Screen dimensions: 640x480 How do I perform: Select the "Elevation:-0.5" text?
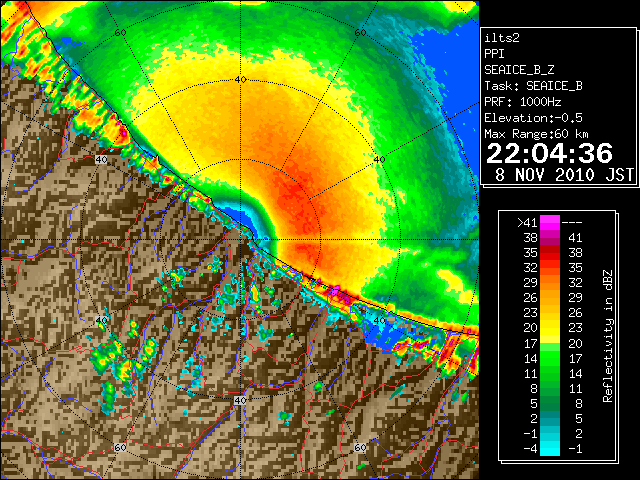tap(533, 118)
